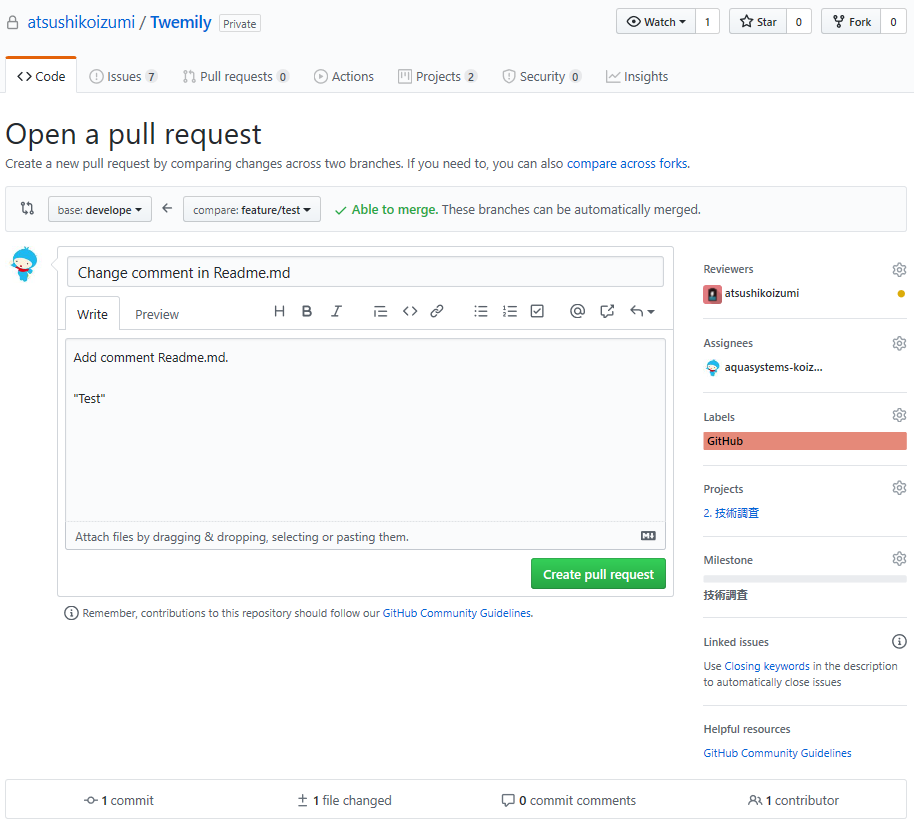Click the heading formatting icon
The width and height of the screenshot is (914, 823).
point(279,312)
